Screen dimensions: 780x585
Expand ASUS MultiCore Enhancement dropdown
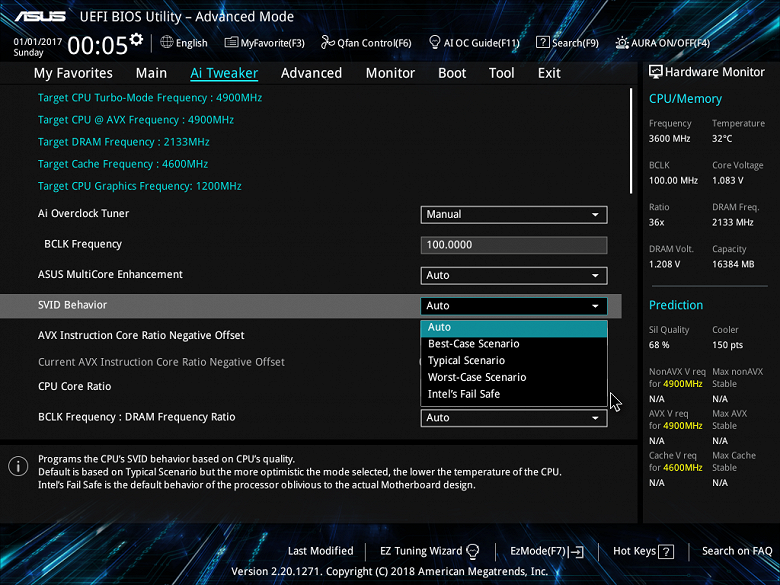coord(514,275)
